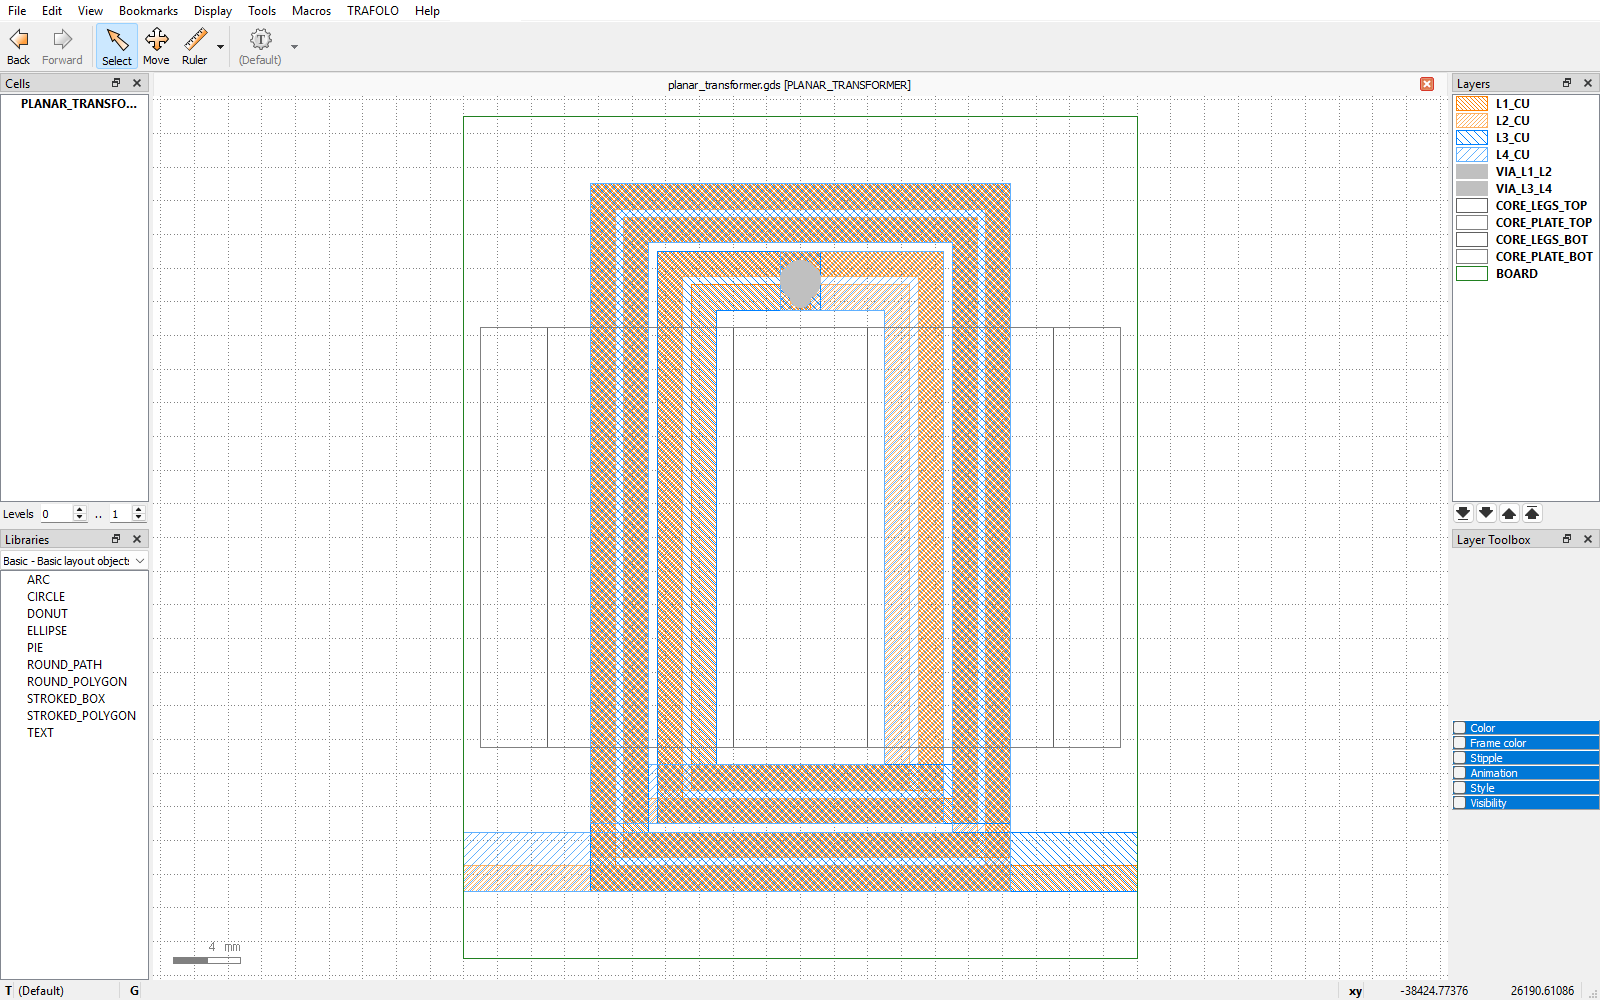This screenshot has height=1000, width=1600.
Task: Select the PLANAR_TRANSFO... cell in Cells tree
Action: coord(79,104)
